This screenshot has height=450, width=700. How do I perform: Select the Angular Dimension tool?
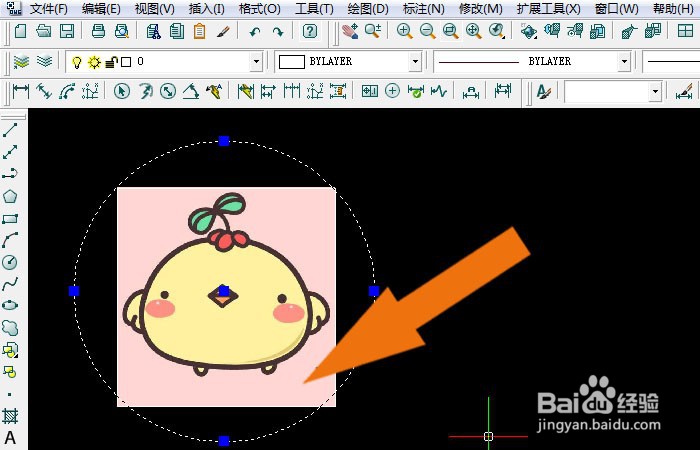coord(191,92)
